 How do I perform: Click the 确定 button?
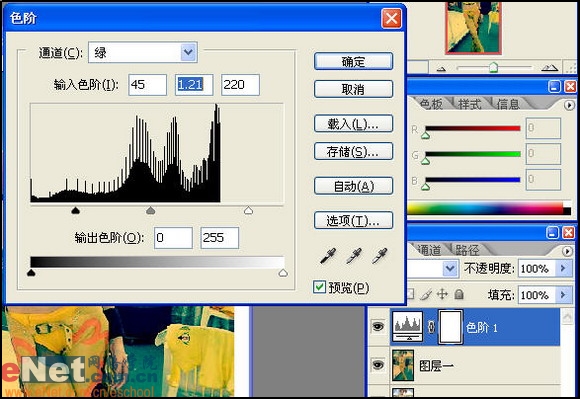tap(353, 61)
